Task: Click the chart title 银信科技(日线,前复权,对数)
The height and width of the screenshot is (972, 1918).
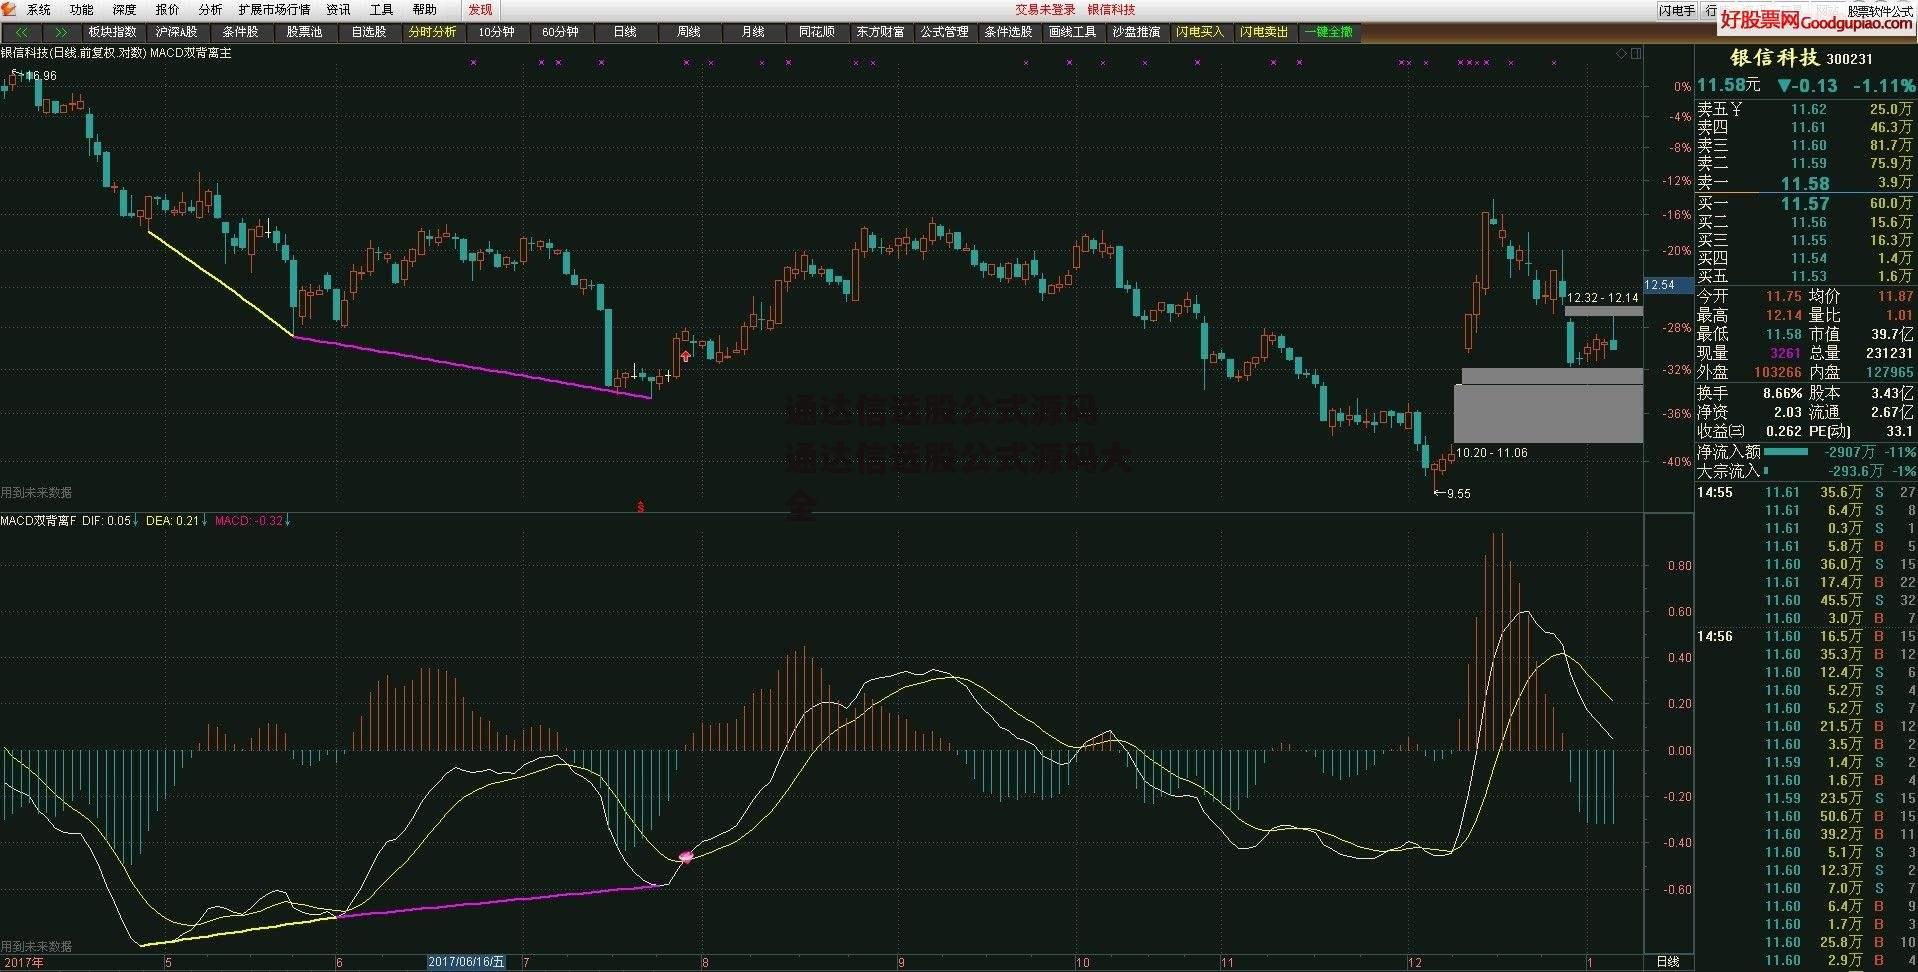Action: pos(74,53)
